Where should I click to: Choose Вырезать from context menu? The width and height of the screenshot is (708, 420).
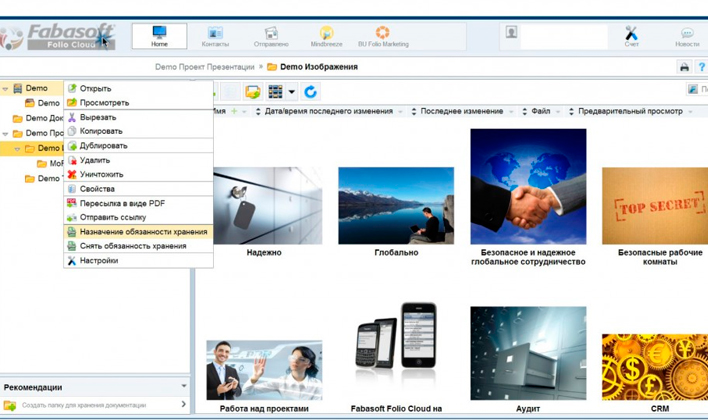[139, 117]
